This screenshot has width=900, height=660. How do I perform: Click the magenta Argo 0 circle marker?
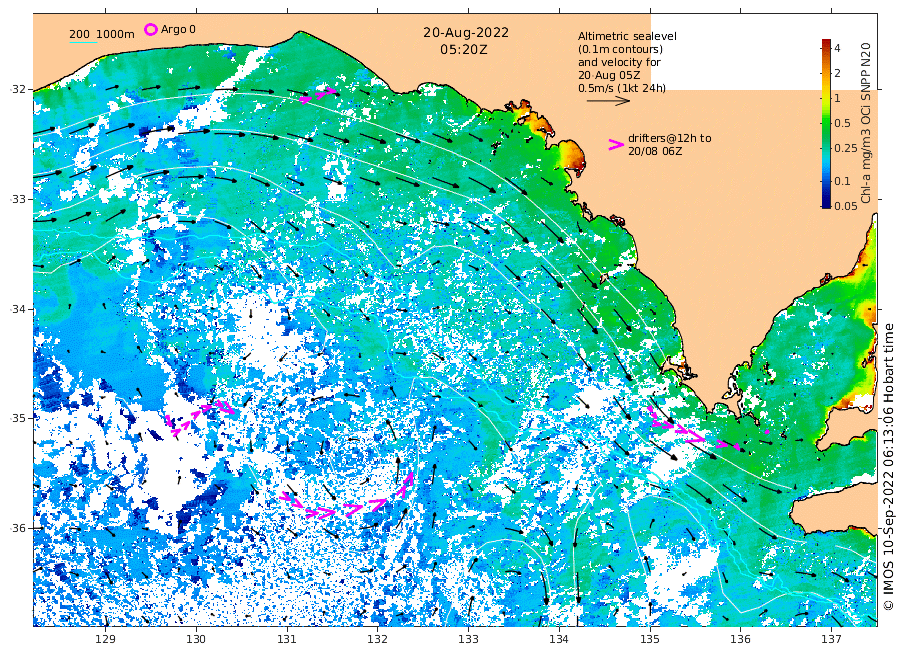[150, 30]
